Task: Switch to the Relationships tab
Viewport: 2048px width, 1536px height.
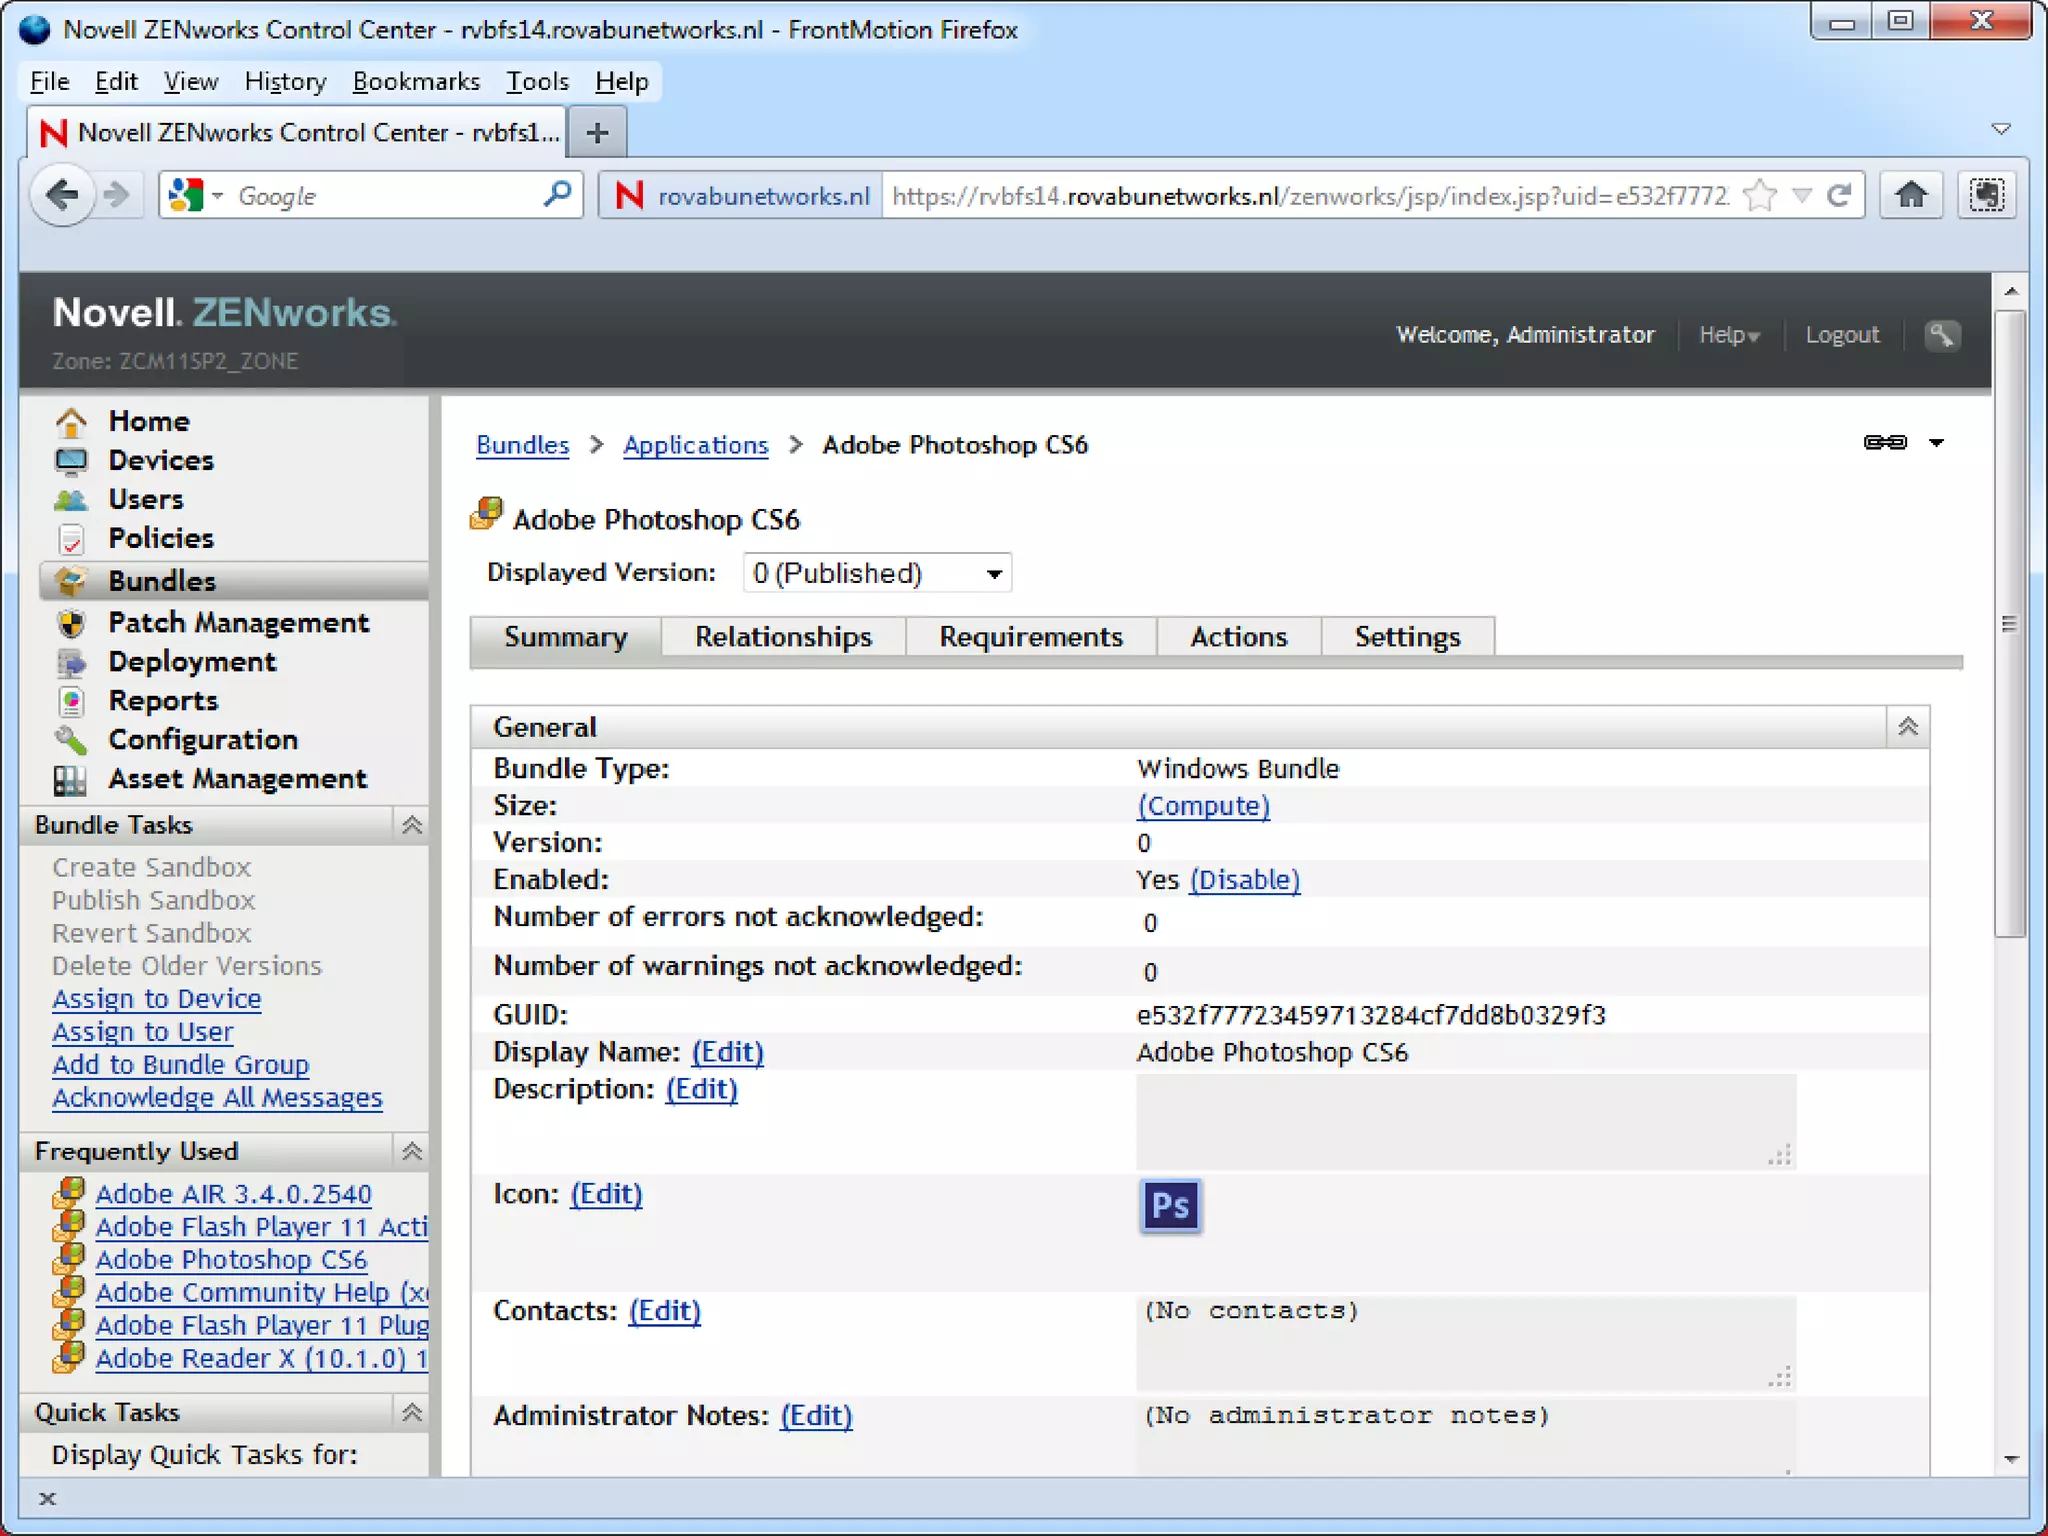Action: click(x=783, y=637)
